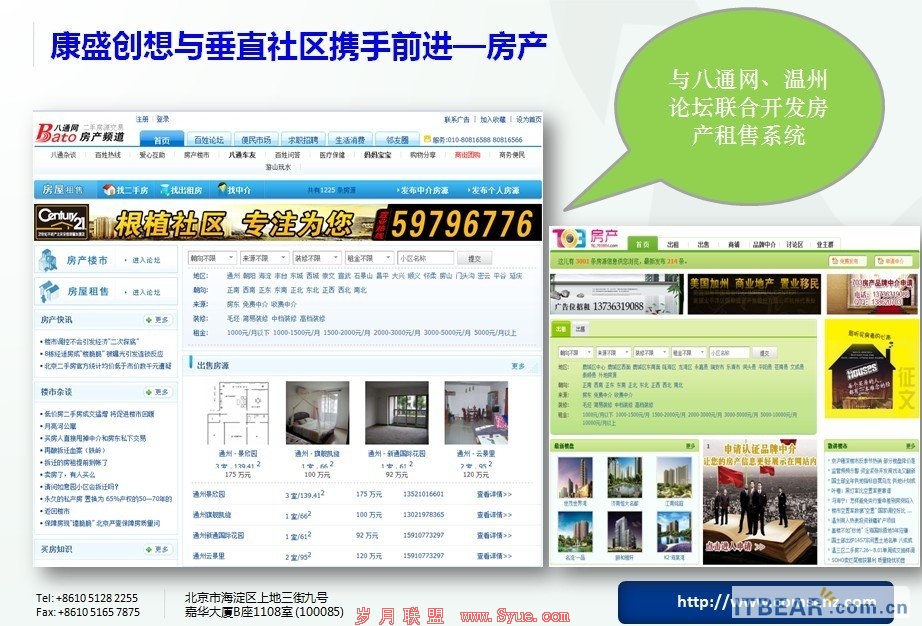The image size is (922, 626).
Task: Open the 装修不限 dropdown on 703 房产 site
Action: pyautogui.click(x=650, y=353)
